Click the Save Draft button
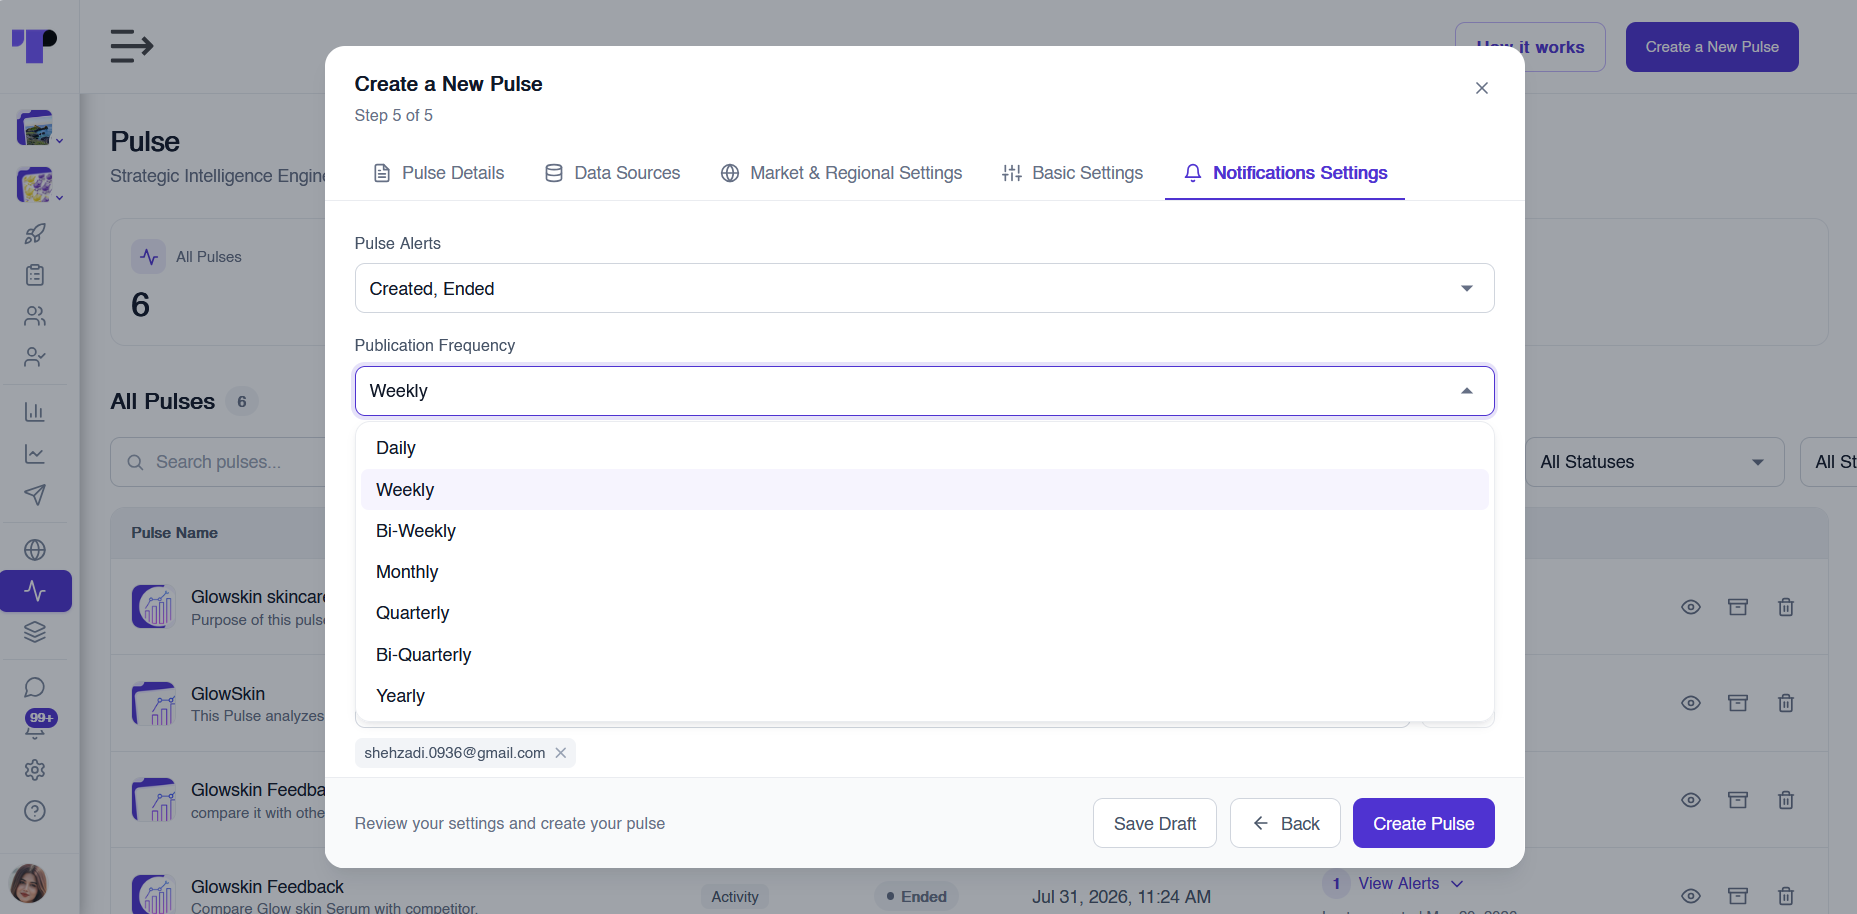Screen dimensions: 1857x914 point(1155,823)
